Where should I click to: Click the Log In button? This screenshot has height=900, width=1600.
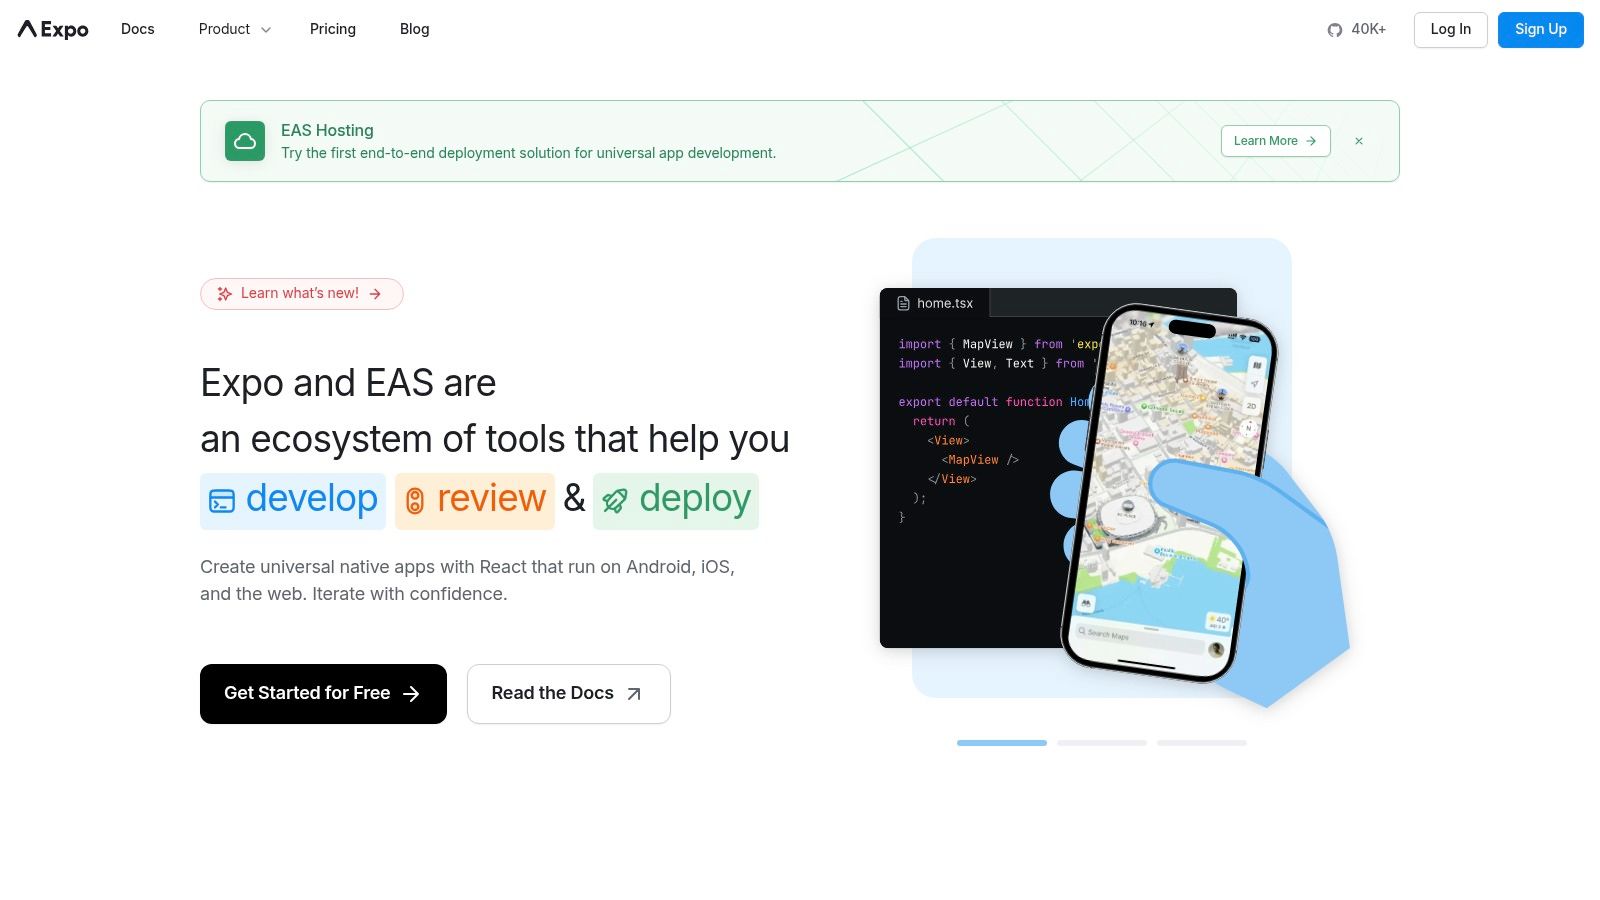pyautogui.click(x=1451, y=29)
